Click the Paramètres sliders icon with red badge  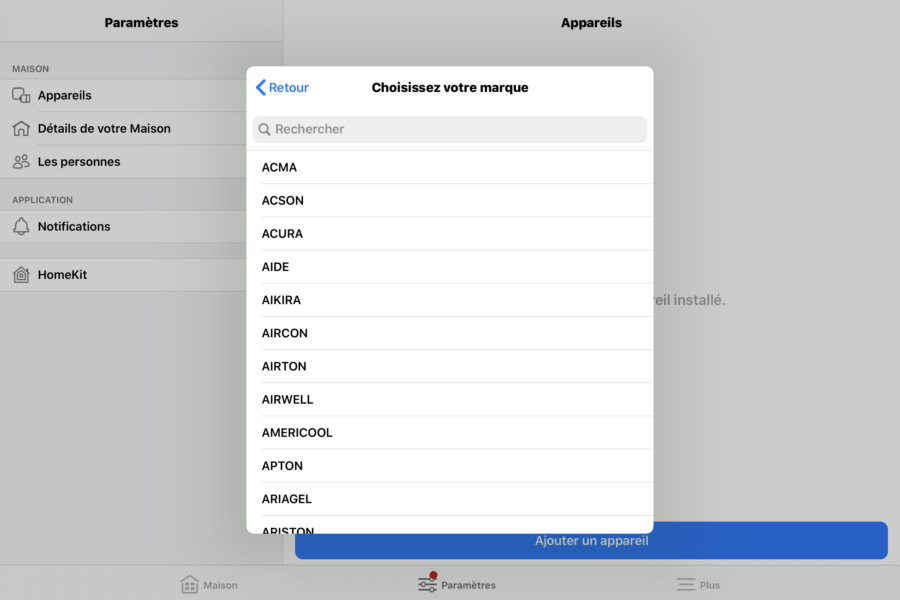click(x=428, y=583)
